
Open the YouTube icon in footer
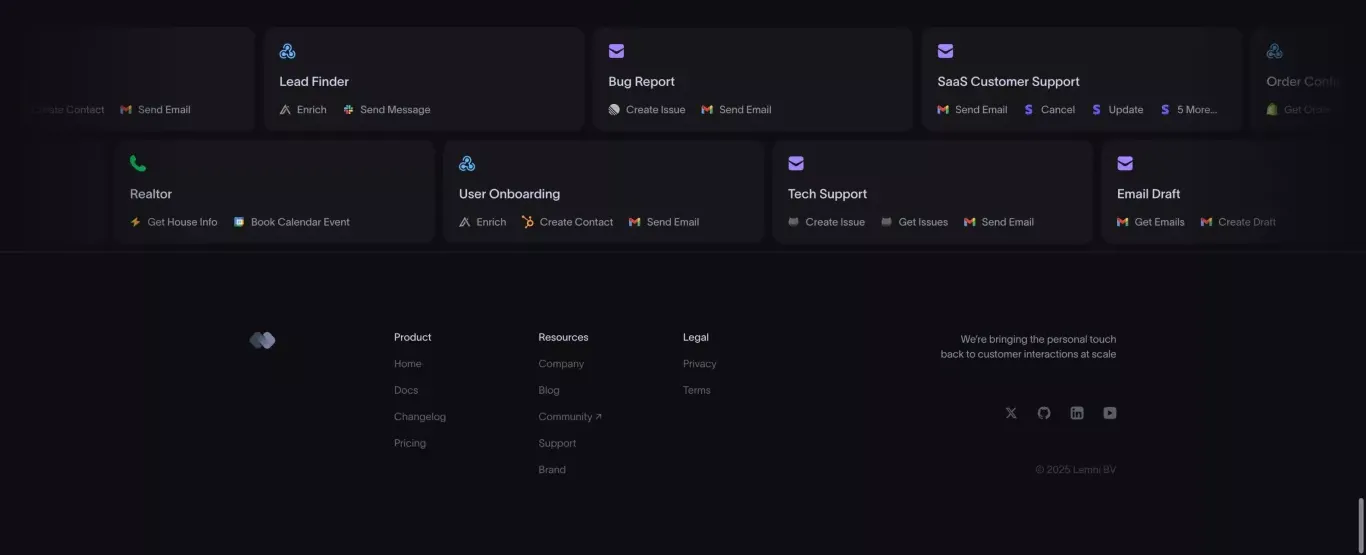coord(1110,413)
